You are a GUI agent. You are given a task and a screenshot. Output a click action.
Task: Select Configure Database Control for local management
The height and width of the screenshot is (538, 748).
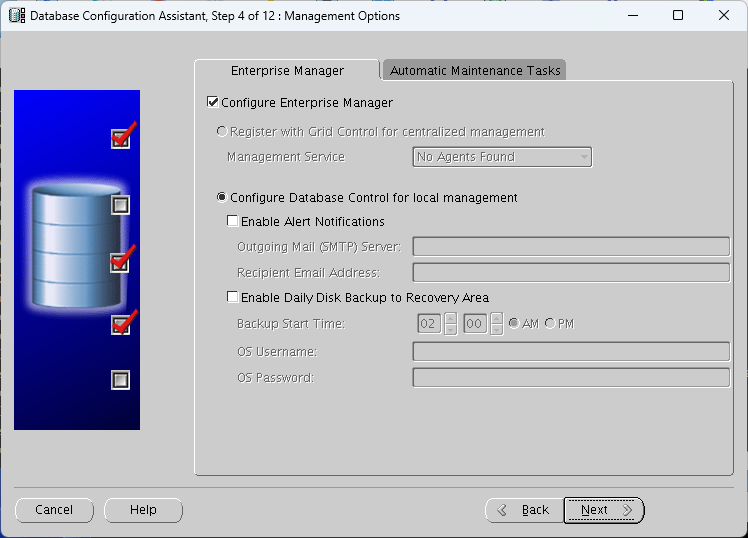(222, 197)
